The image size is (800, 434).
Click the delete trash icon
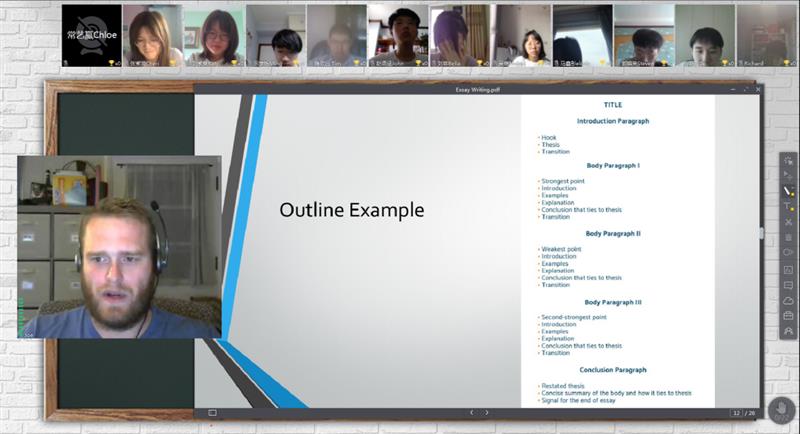click(x=788, y=237)
